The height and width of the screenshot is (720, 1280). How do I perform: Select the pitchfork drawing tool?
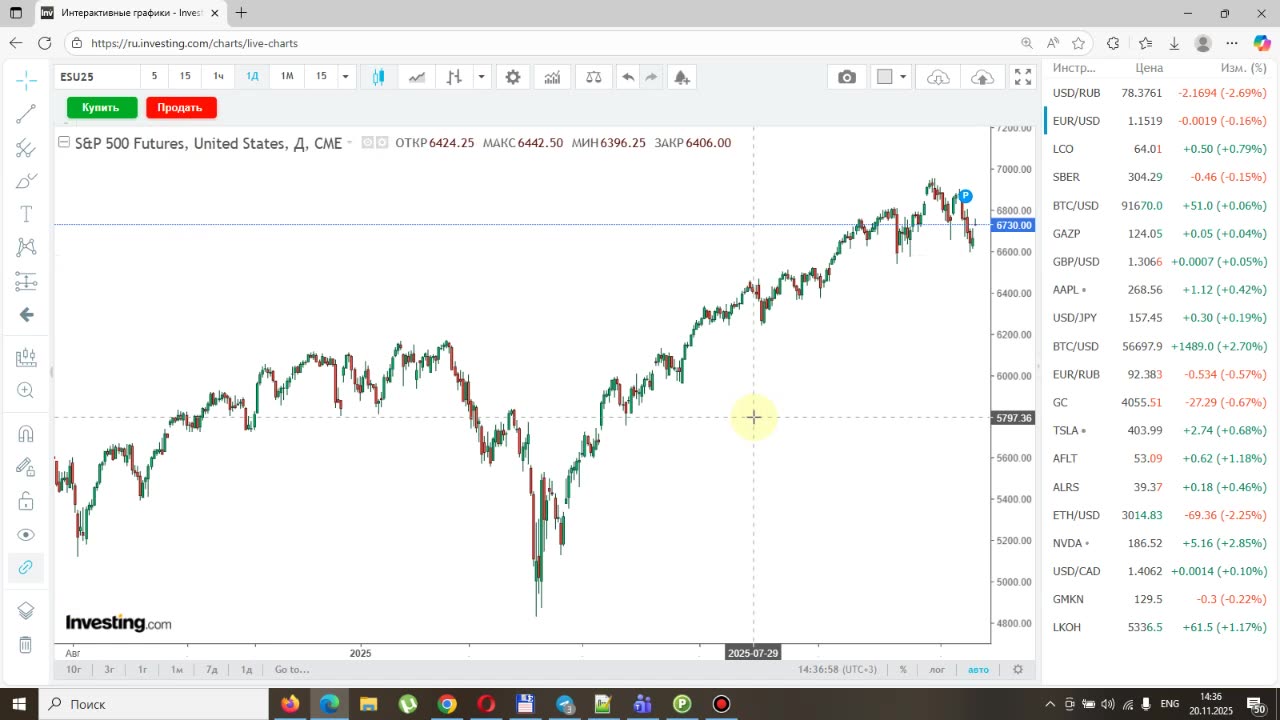coord(26,148)
